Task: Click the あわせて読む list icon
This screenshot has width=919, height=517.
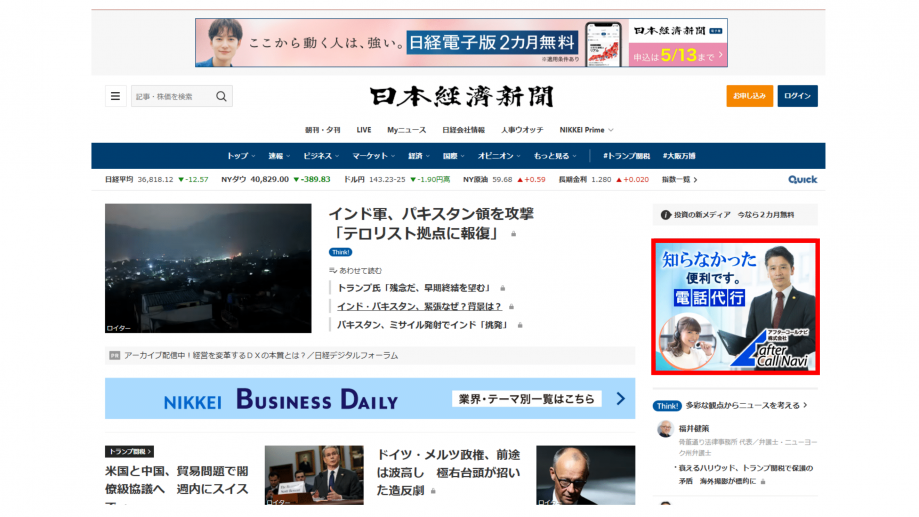Action: click(333, 270)
